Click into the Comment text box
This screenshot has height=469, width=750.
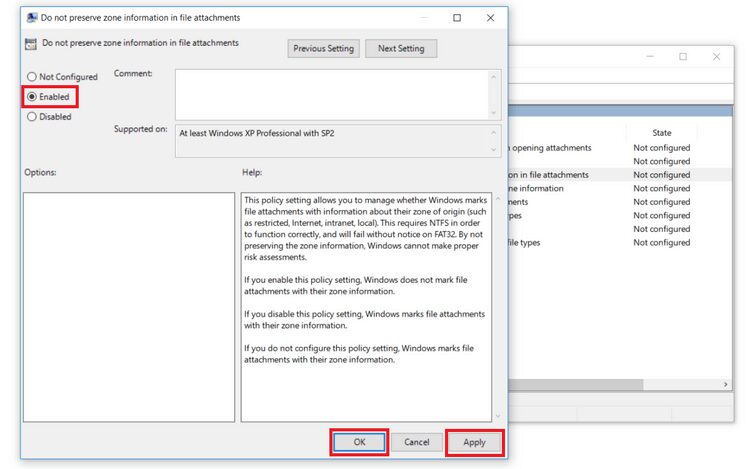pyautogui.click(x=332, y=95)
